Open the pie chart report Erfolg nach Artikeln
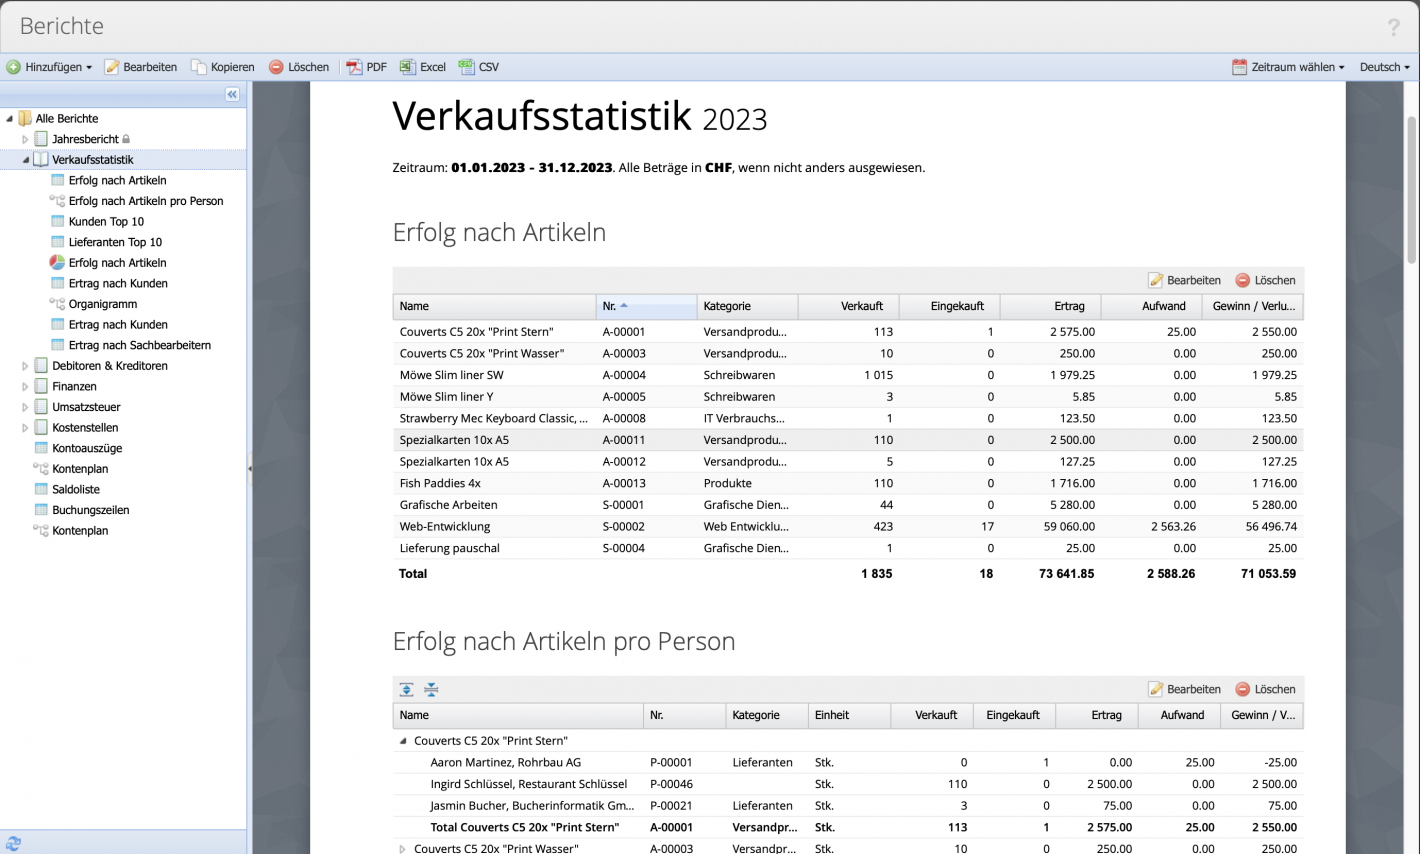 118,262
